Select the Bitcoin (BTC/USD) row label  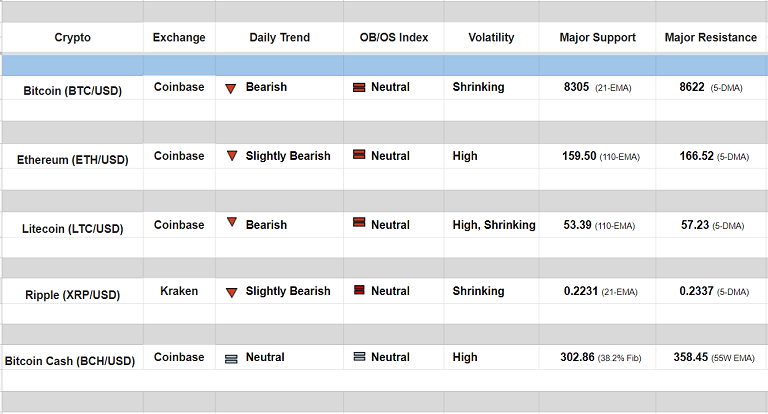[72, 91]
